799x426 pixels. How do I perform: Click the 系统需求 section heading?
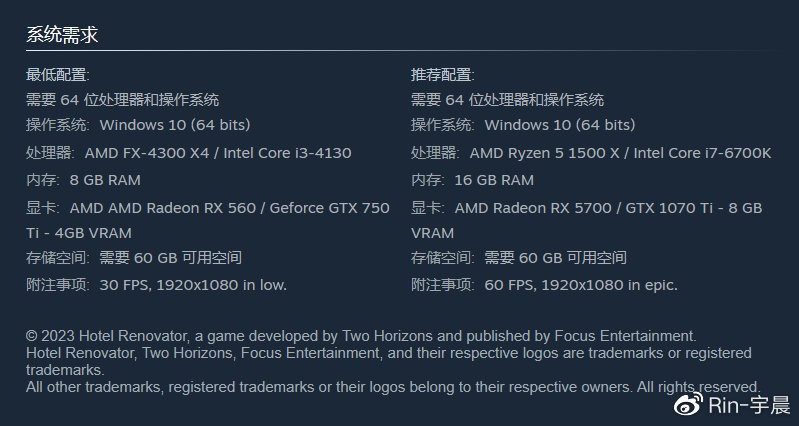(x=62, y=35)
